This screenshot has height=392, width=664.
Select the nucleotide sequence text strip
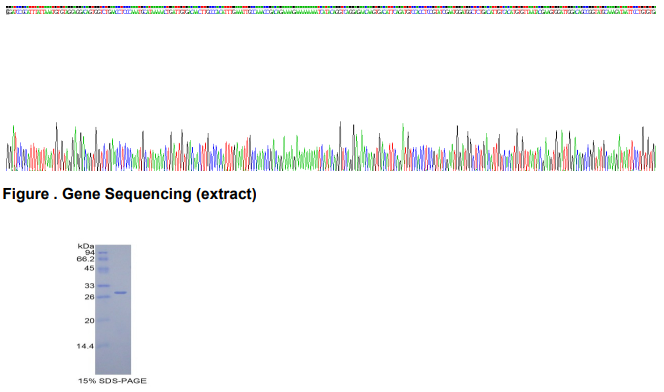(331, 12)
